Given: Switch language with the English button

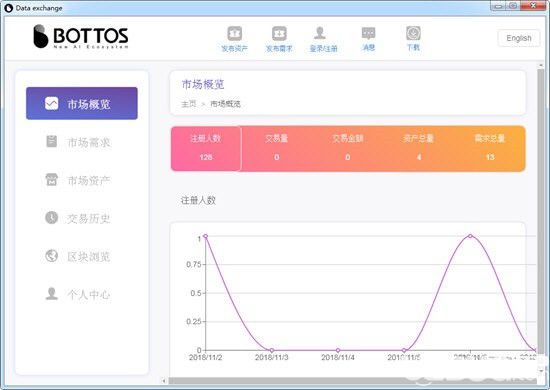Looking at the screenshot, I should (x=519, y=38).
